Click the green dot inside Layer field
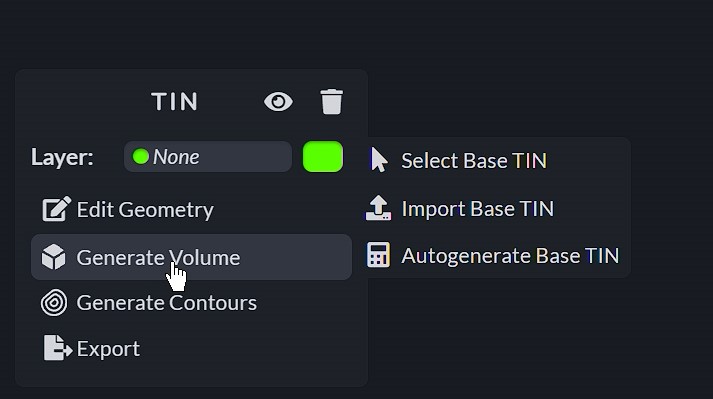The image size is (713, 399). [141, 157]
